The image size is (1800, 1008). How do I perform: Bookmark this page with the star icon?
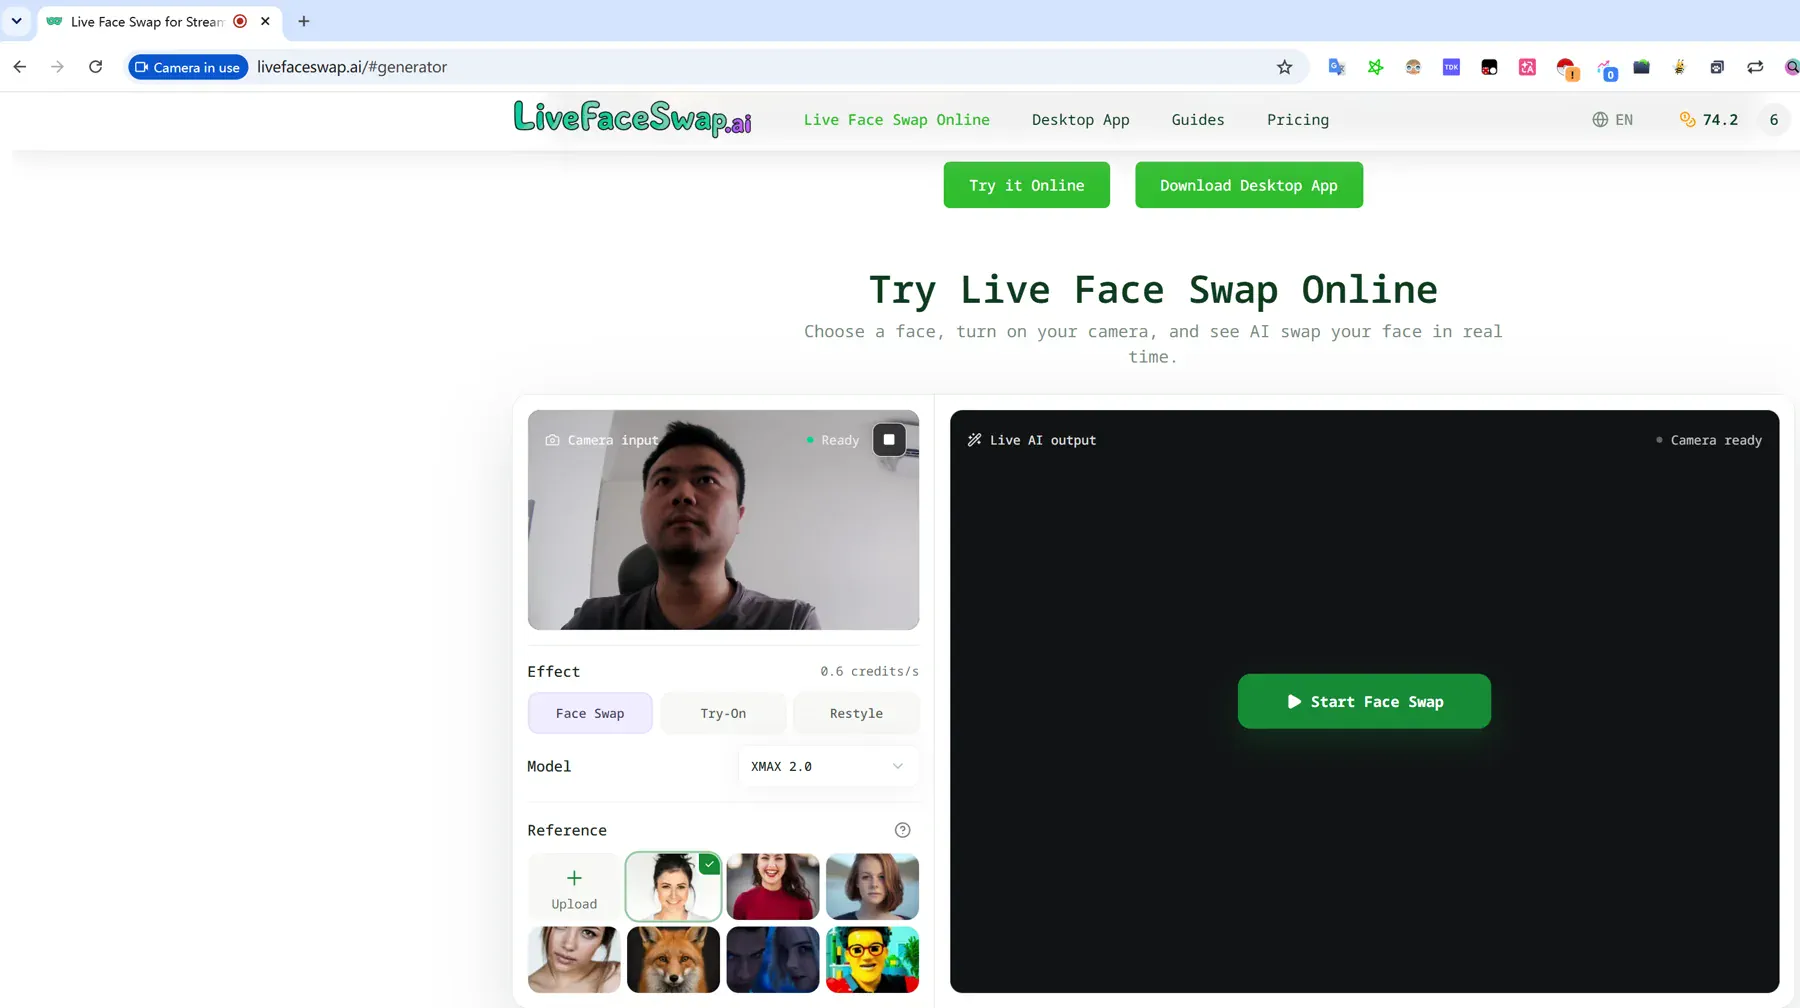click(x=1284, y=67)
